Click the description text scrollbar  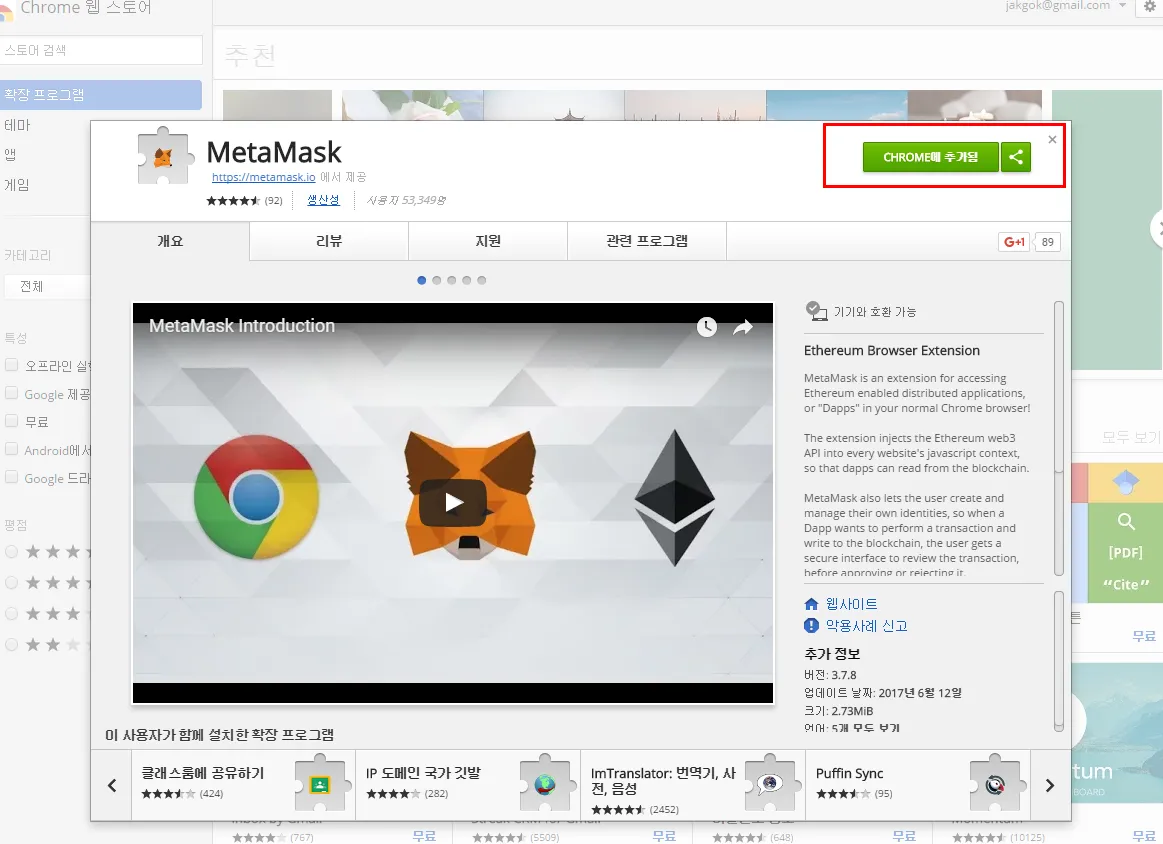(x=1058, y=438)
